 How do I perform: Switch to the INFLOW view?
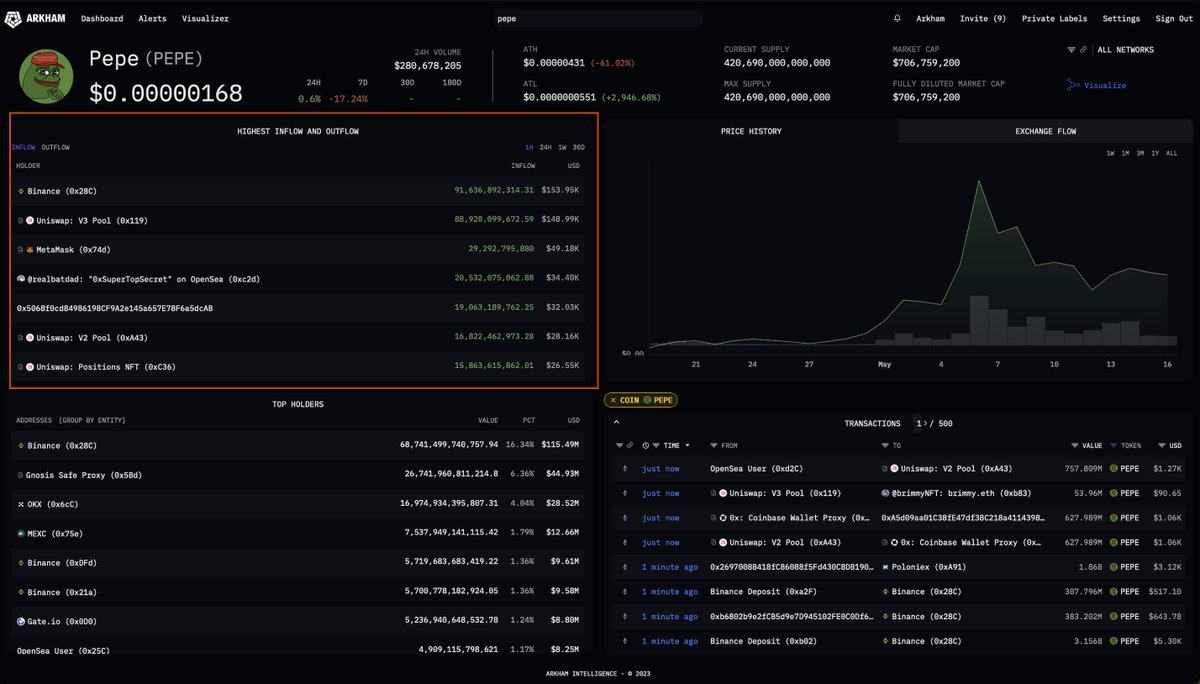click(23, 147)
